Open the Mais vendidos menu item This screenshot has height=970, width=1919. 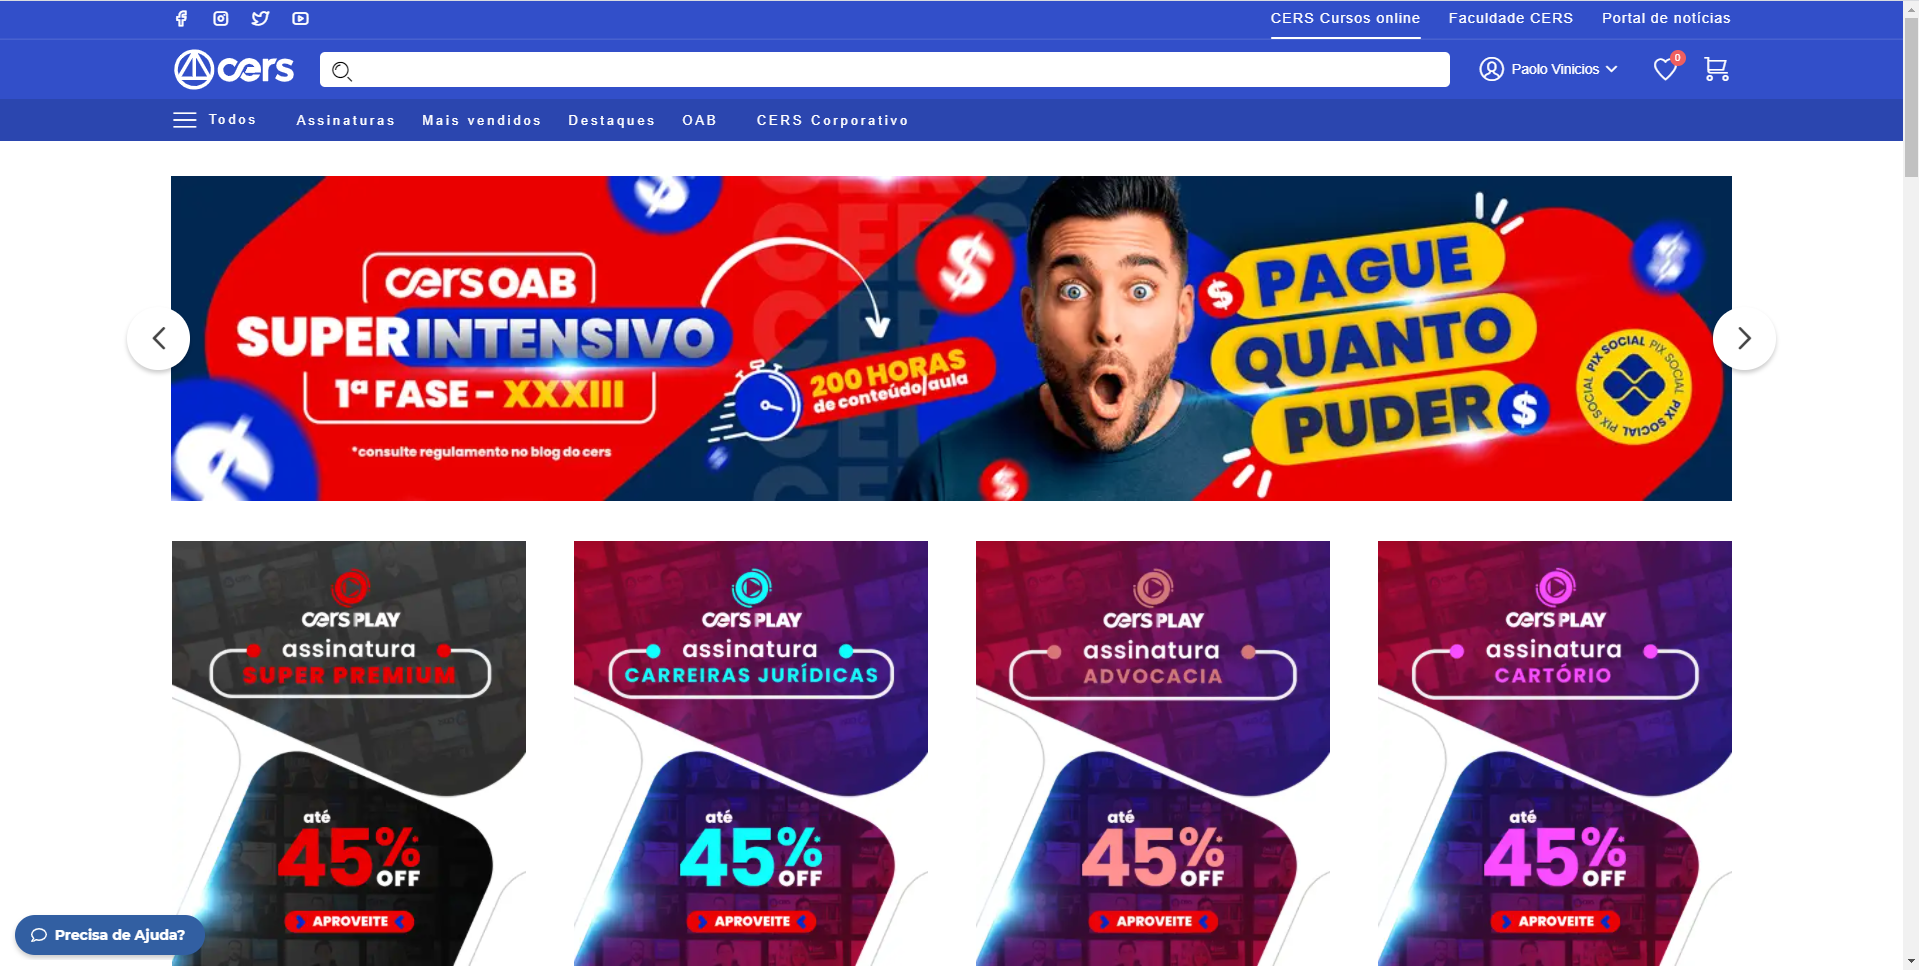point(482,120)
